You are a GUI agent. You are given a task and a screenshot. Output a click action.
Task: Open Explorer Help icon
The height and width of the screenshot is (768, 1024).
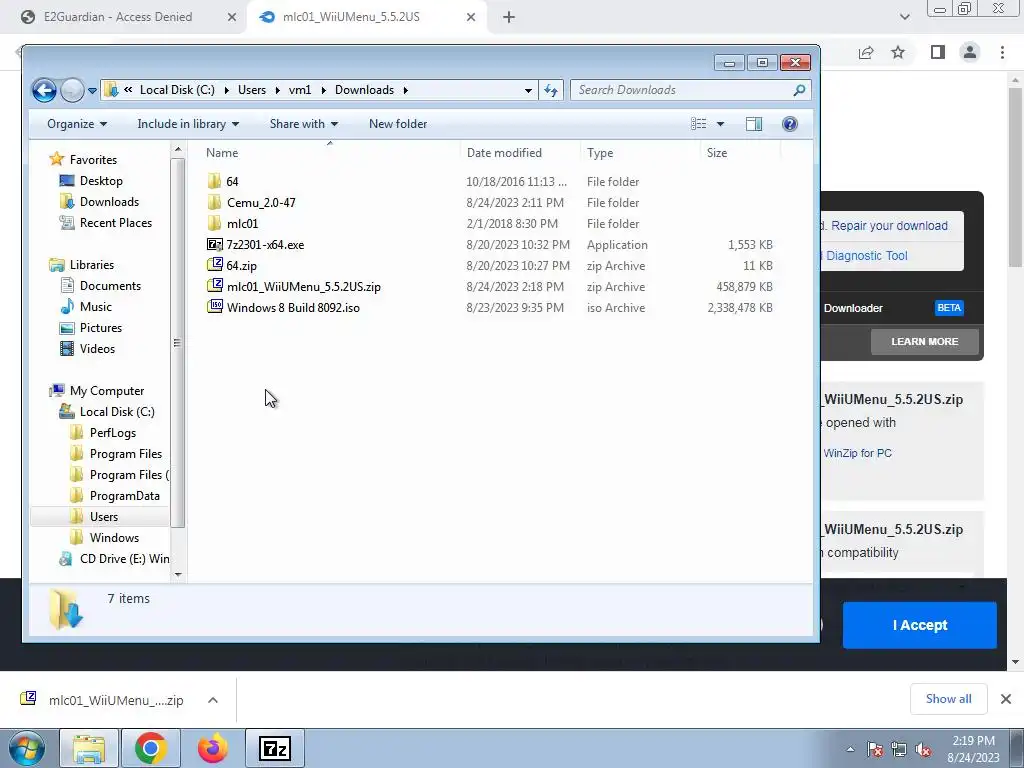790,124
